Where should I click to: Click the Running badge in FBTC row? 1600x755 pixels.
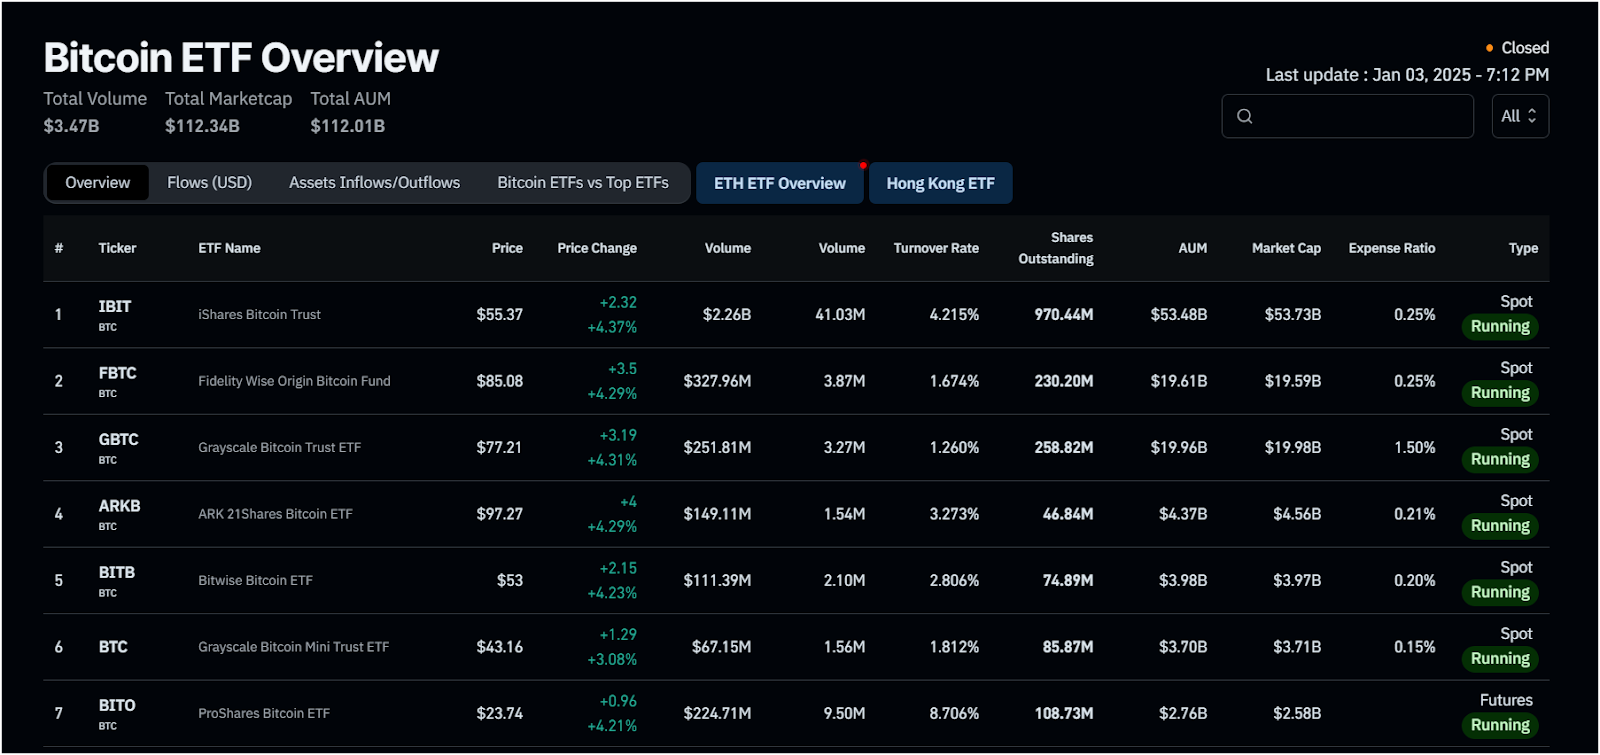click(x=1500, y=393)
